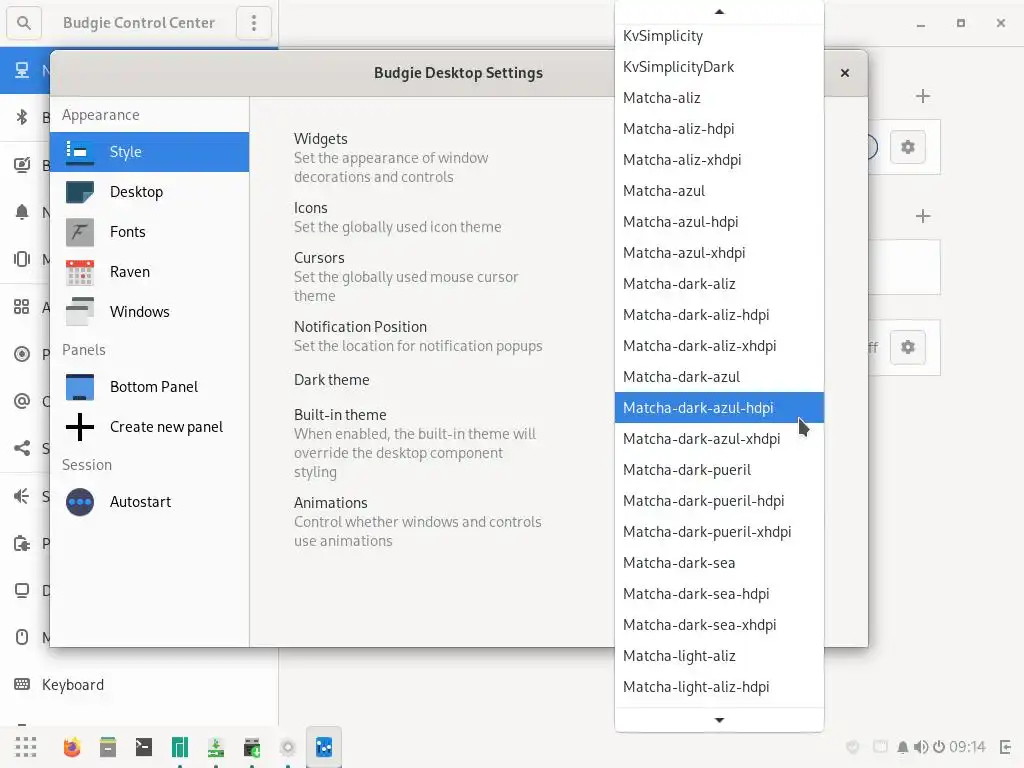
Task: Click the bell notifications icon in sidebar
Action: [x=22, y=212]
